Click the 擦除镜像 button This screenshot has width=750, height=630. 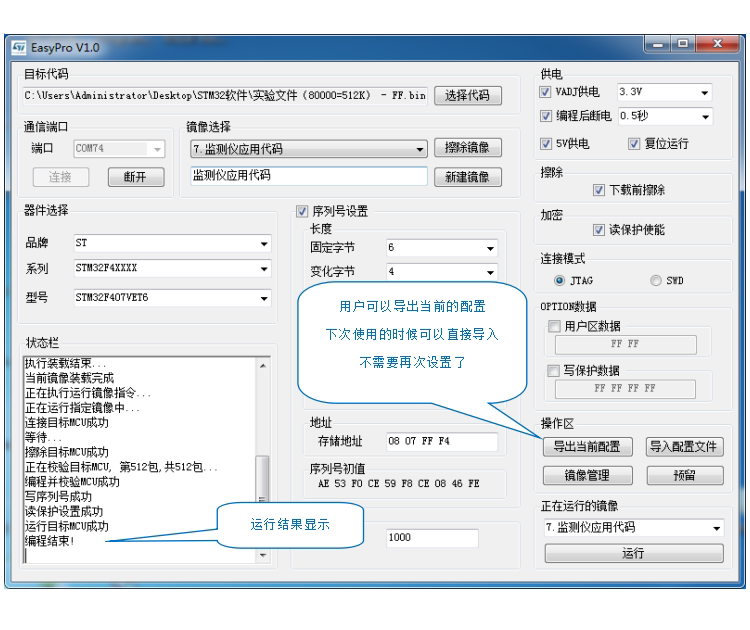(x=467, y=147)
